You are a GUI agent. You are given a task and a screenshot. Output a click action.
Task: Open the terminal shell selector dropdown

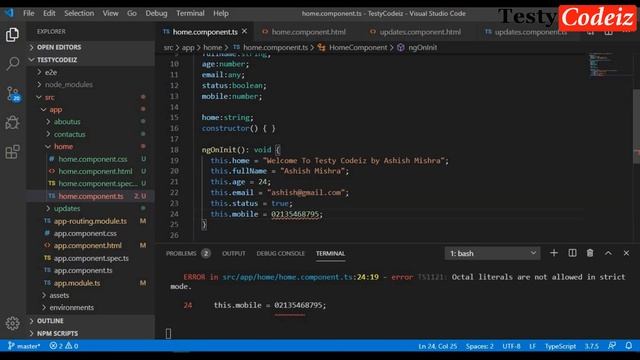point(492,253)
